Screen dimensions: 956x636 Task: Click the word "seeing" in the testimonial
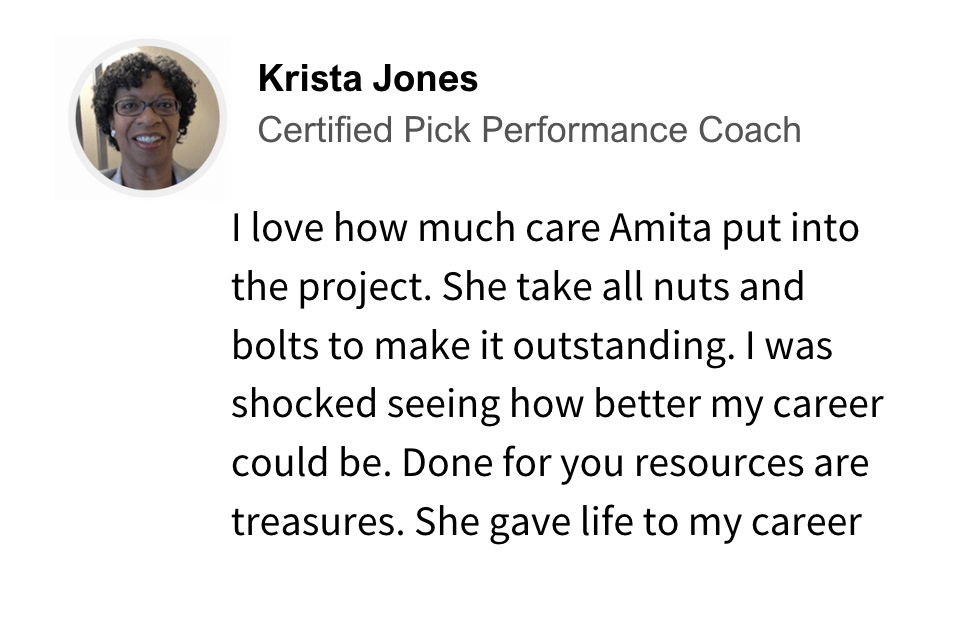coord(443,406)
